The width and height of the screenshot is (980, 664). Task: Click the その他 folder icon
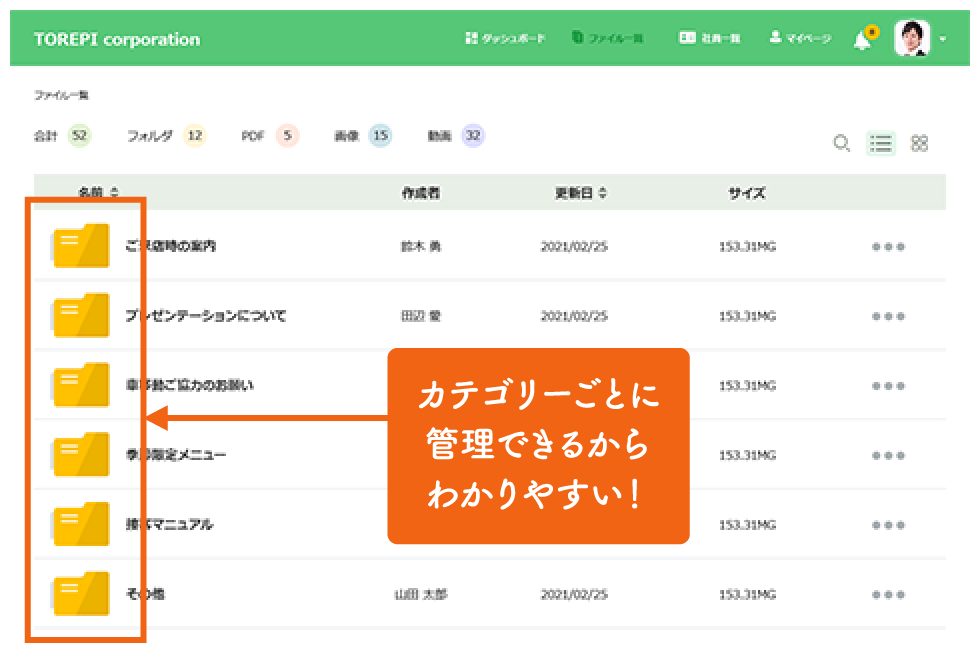coord(81,593)
